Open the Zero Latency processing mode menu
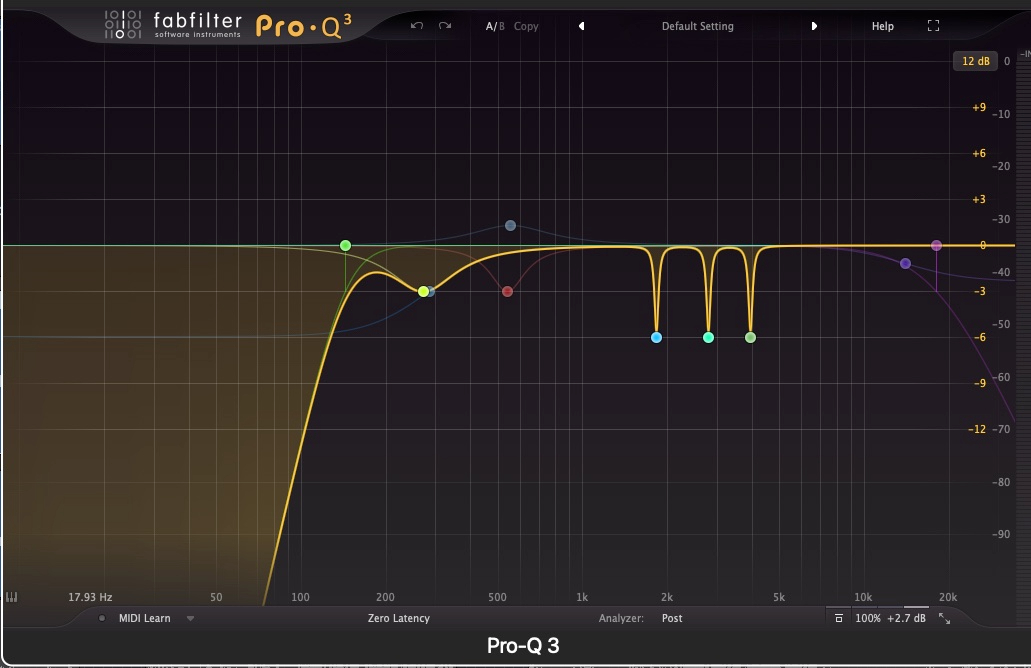Screen dimensions: 1031x668 point(398,619)
